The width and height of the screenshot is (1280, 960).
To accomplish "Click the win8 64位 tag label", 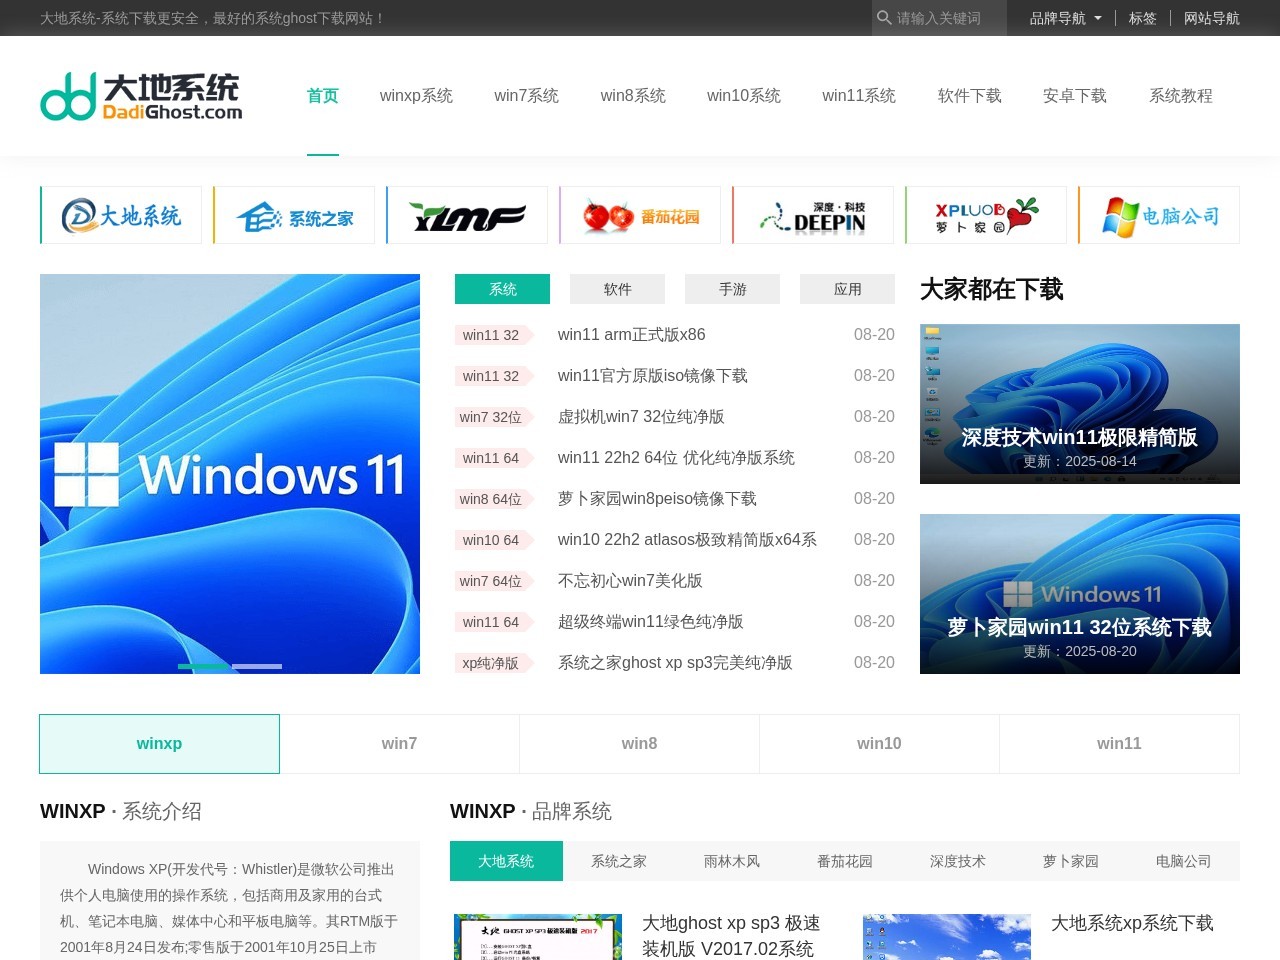I will click(491, 499).
